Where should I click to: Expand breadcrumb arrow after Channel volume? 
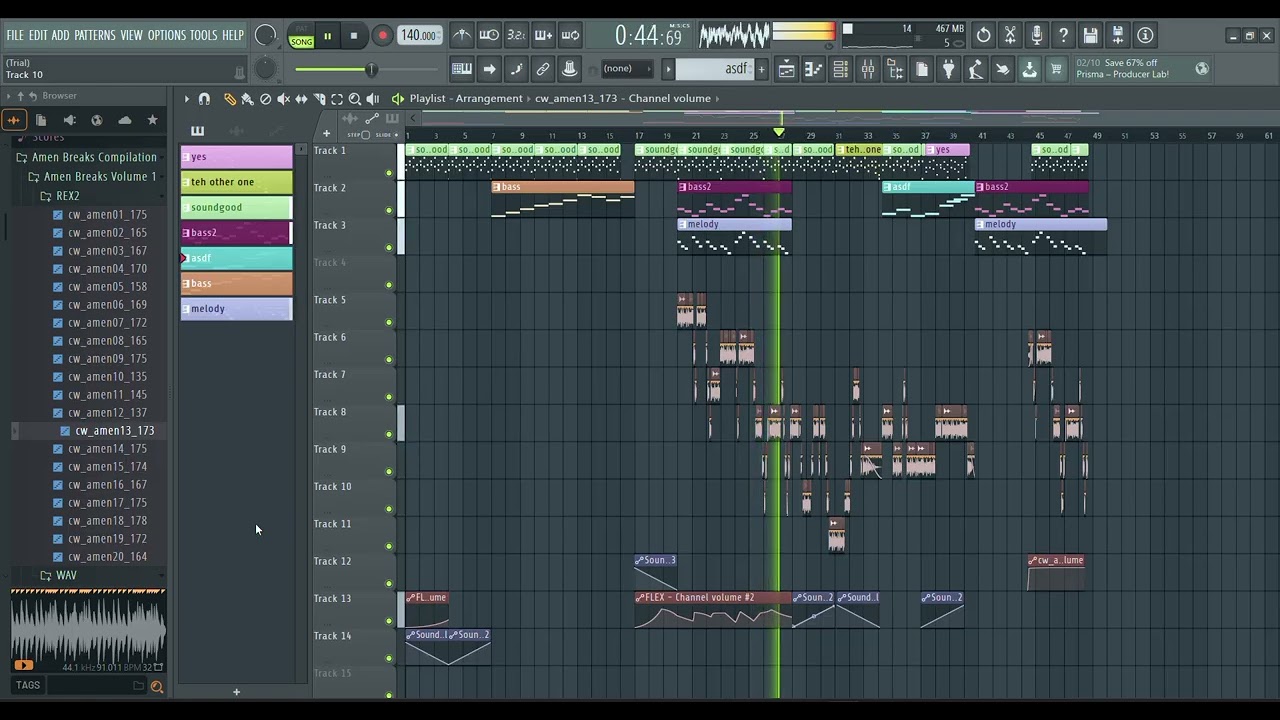point(717,99)
